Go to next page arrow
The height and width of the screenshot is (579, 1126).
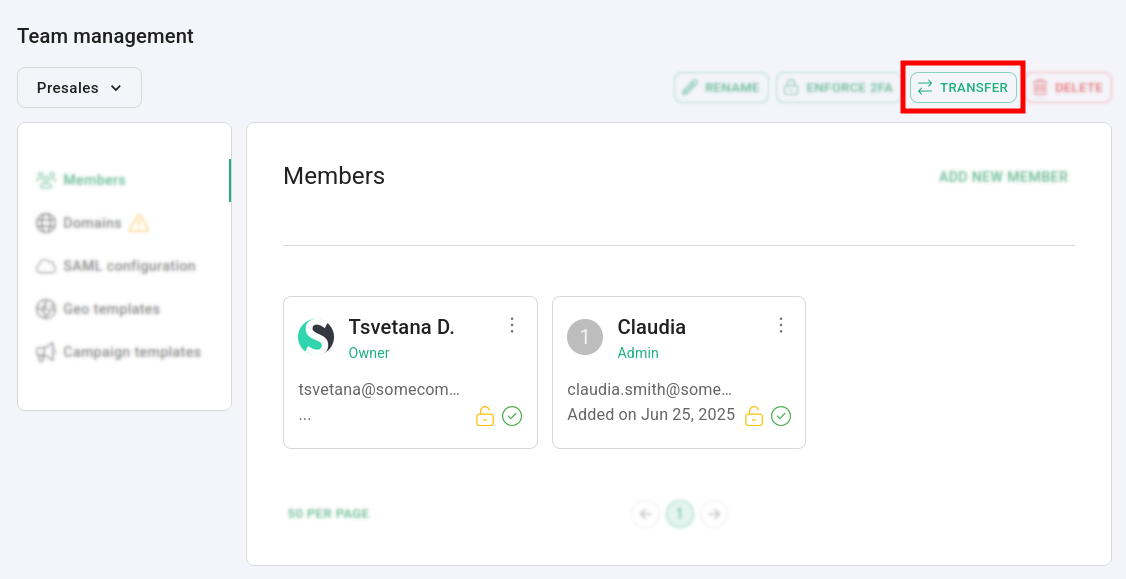pos(713,514)
